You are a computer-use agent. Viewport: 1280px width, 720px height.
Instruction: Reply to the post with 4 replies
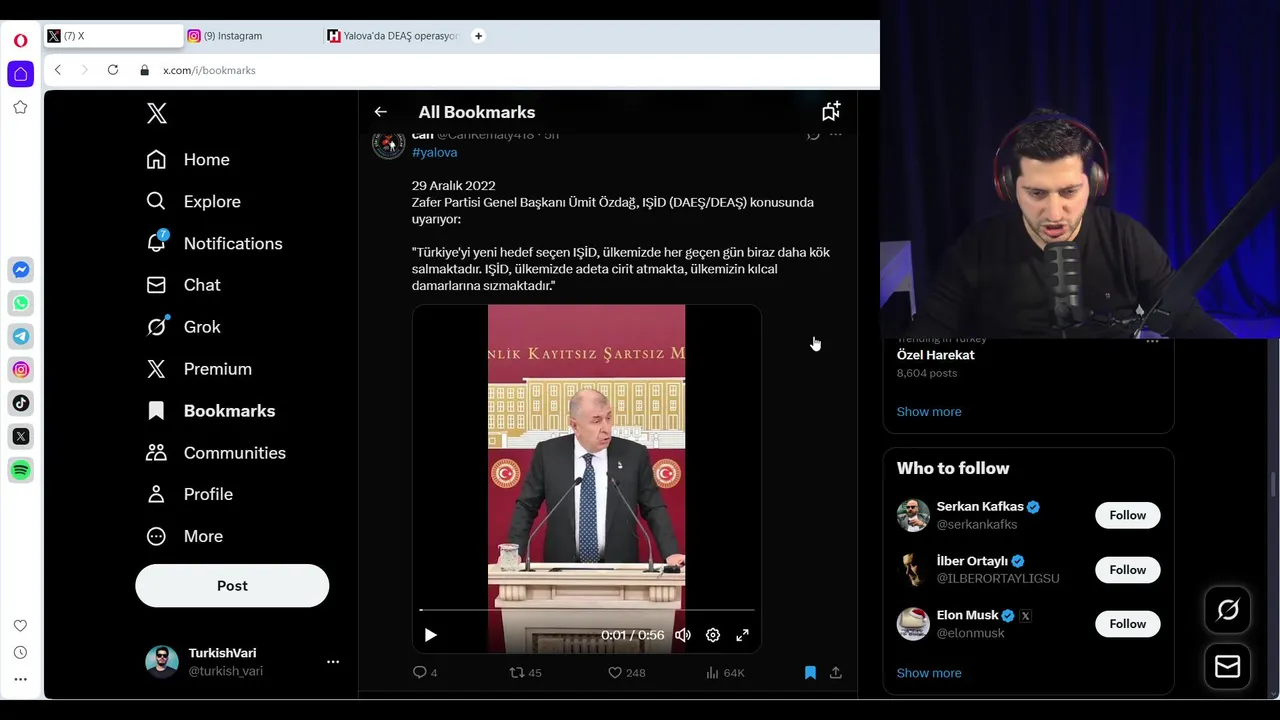pos(425,673)
